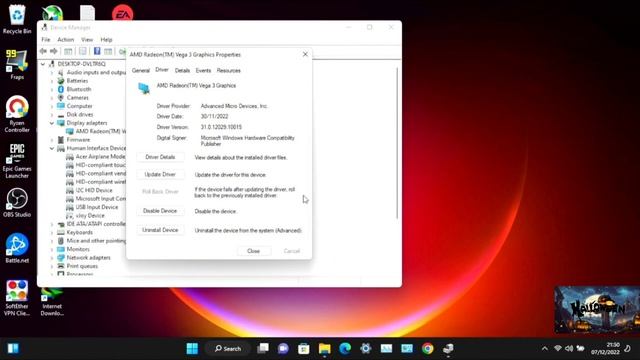
Task: Select the USB Input Device tree item
Action: [x=92, y=207]
